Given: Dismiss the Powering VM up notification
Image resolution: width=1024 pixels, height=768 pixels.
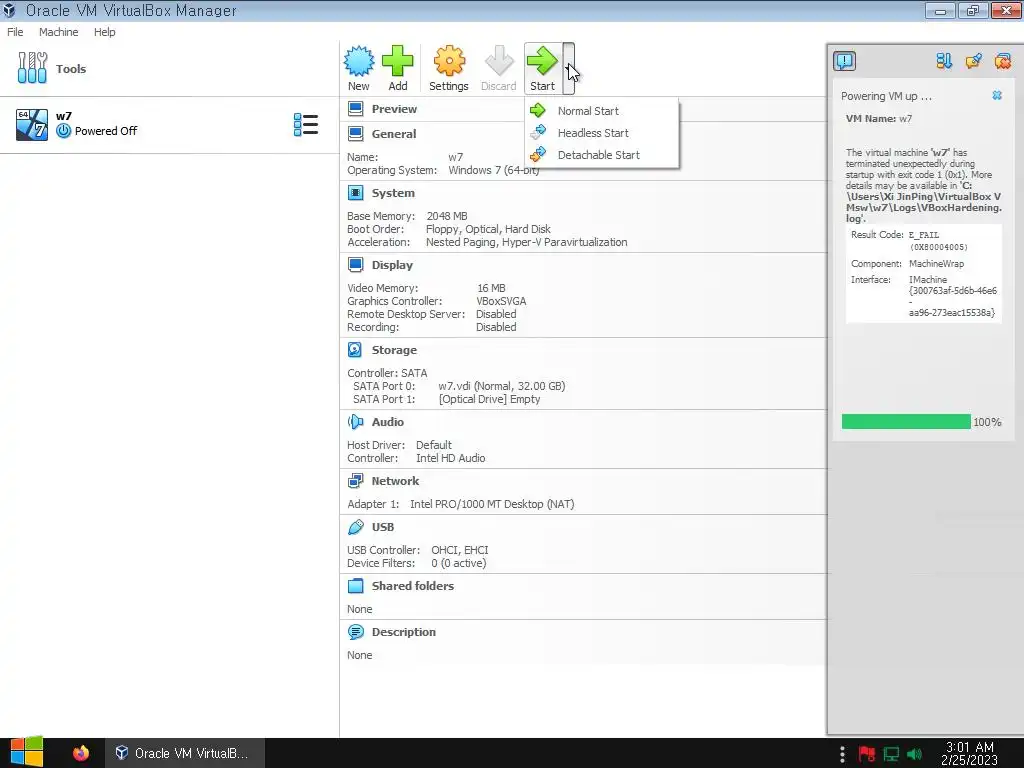Looking at the screenshot, I should point(997,95).
